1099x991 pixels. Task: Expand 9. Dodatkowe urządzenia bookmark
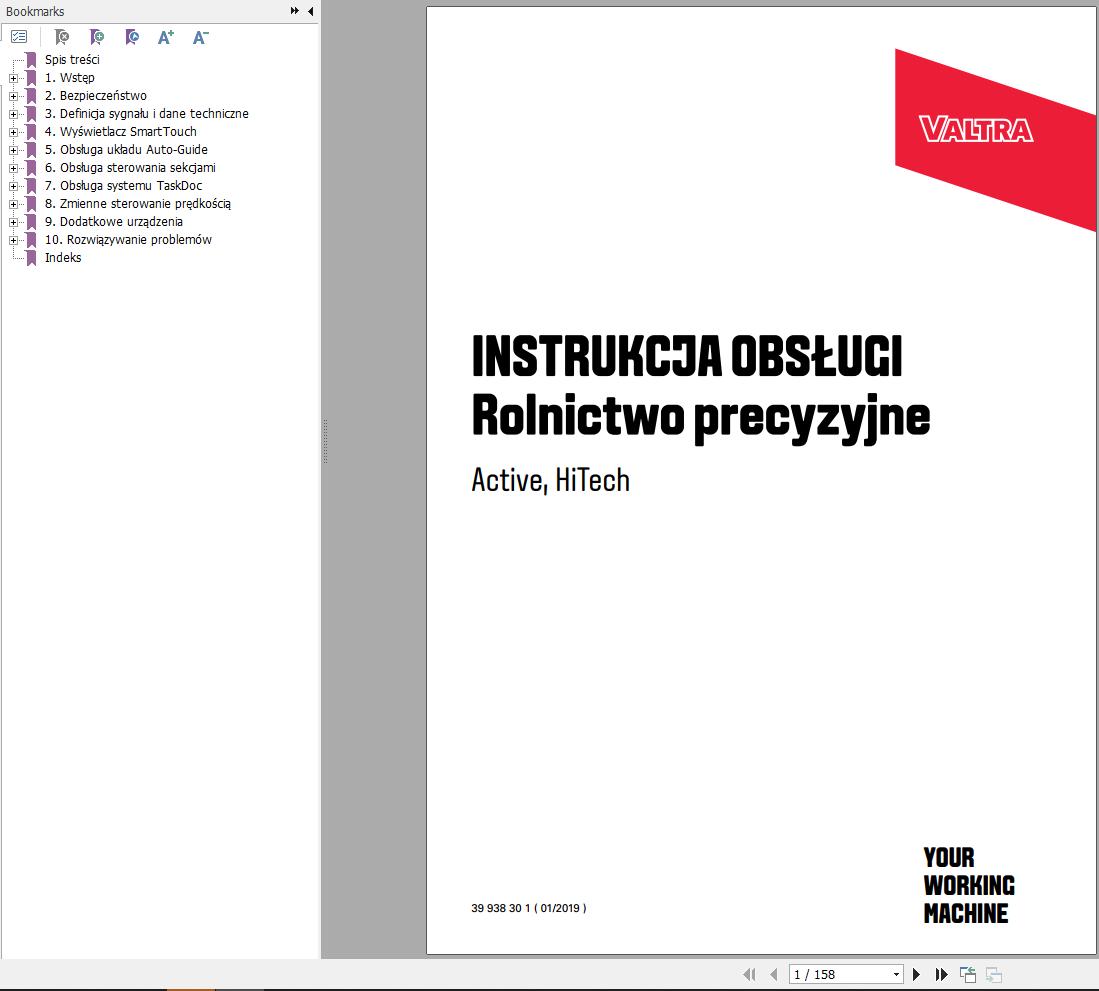point(13,222)
